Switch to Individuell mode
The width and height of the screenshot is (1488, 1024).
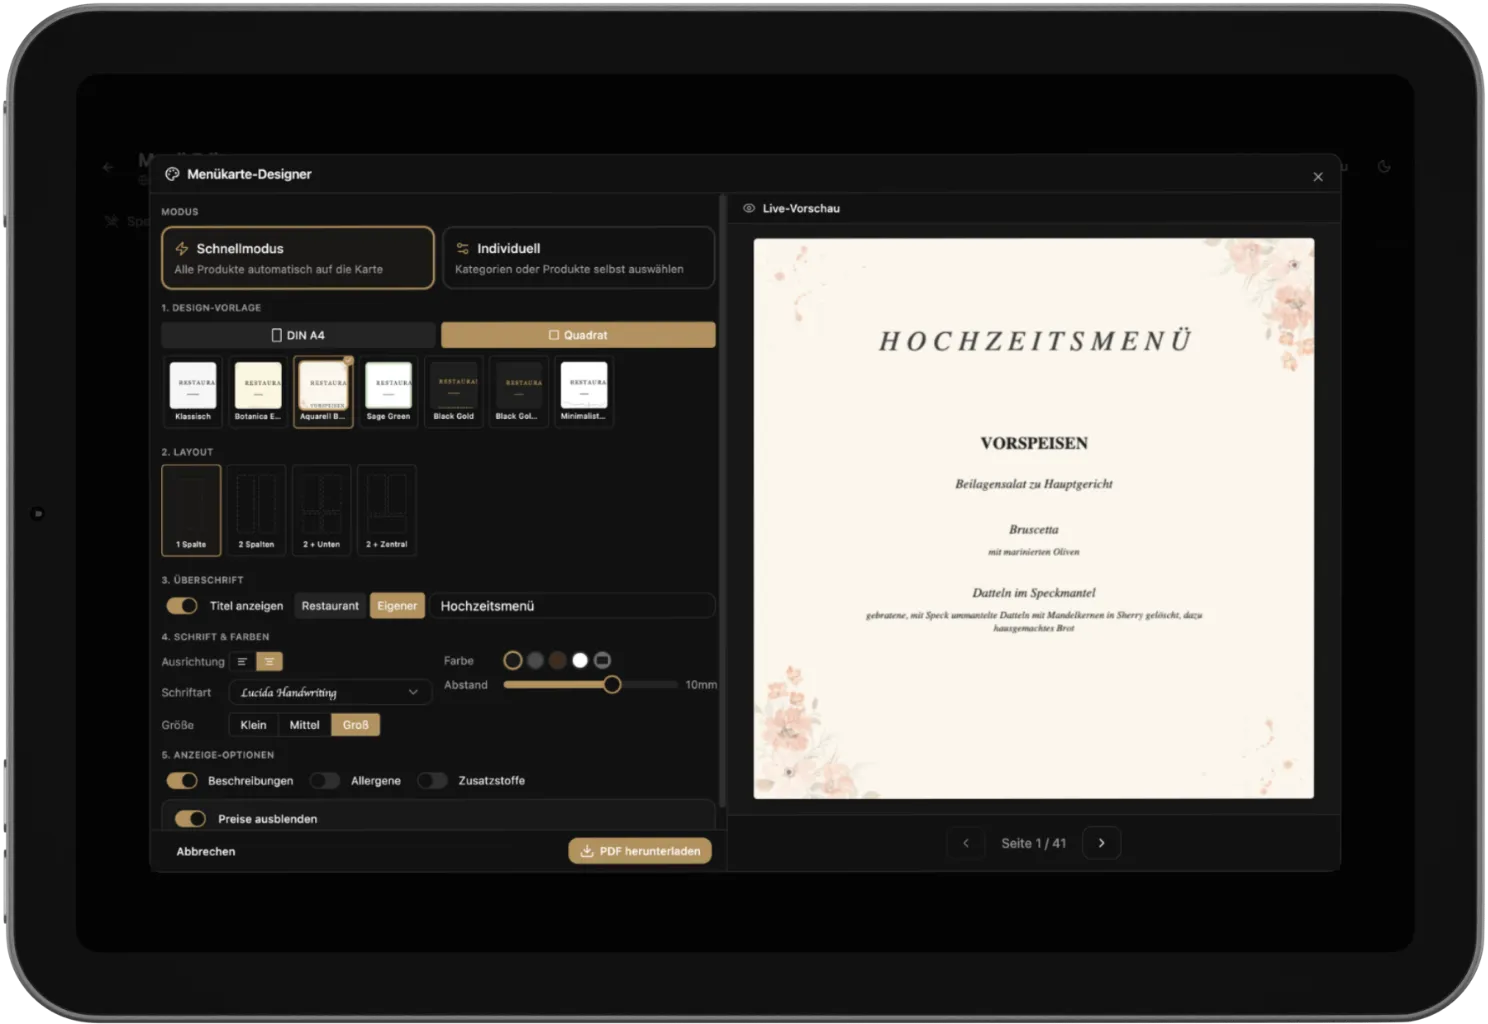(578, 258)
